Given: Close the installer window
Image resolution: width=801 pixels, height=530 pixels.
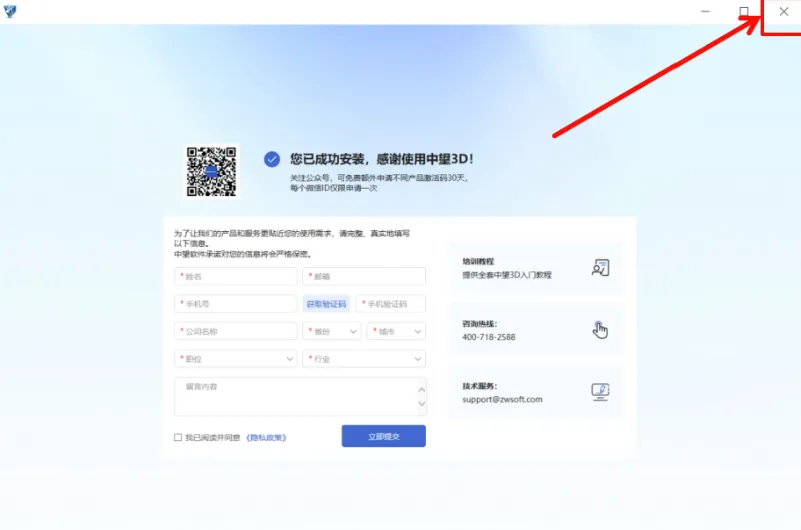Looking at the screenshot, I should (784, 11).
